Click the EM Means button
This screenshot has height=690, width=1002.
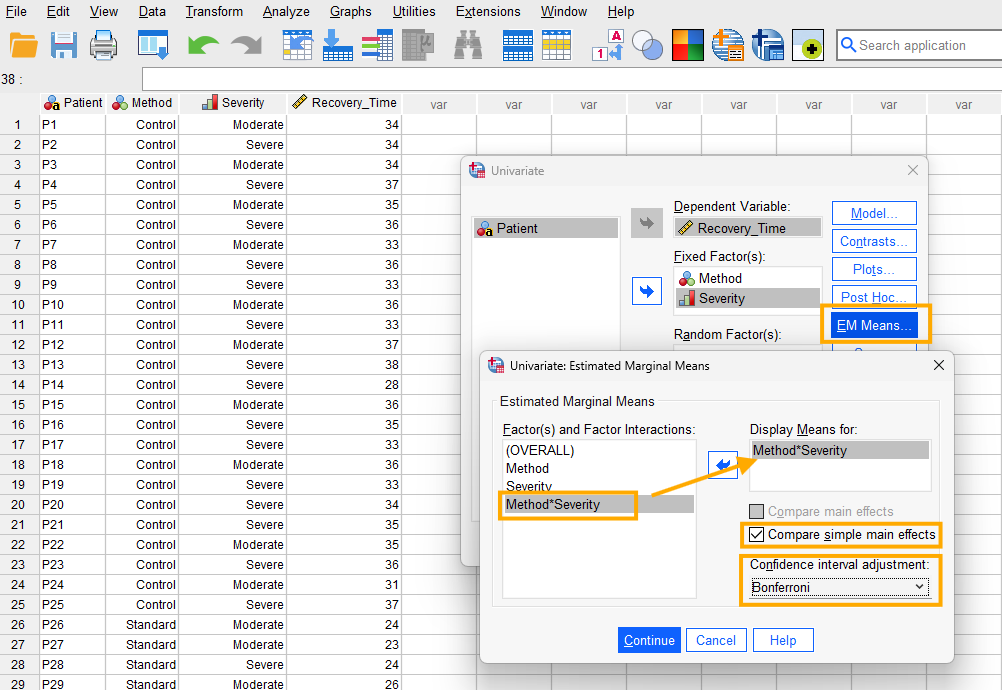click(x=873, y=324)
